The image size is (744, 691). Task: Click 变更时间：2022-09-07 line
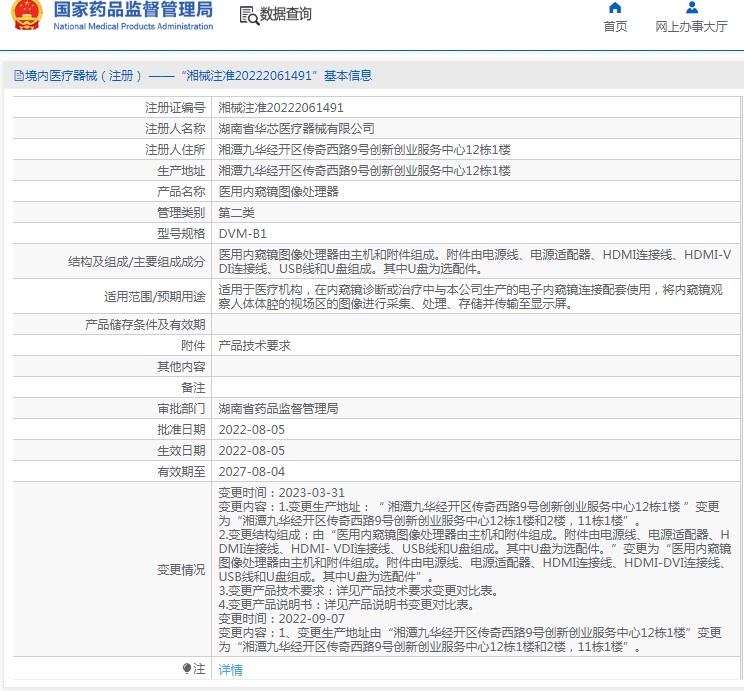tap(282, 619)
